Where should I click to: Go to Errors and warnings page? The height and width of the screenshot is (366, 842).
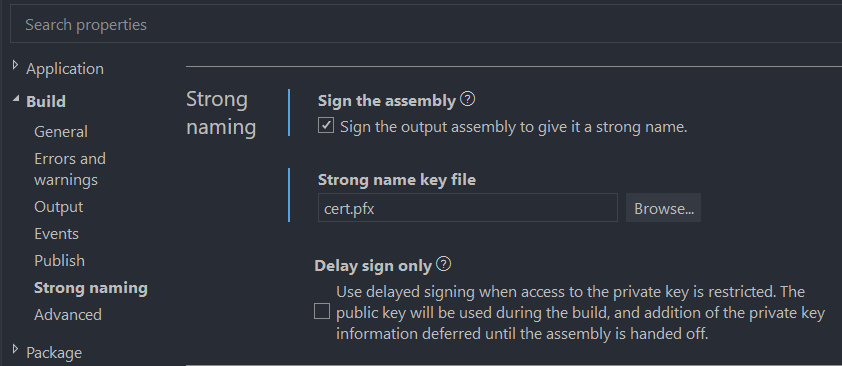click(x=70, y=169)
